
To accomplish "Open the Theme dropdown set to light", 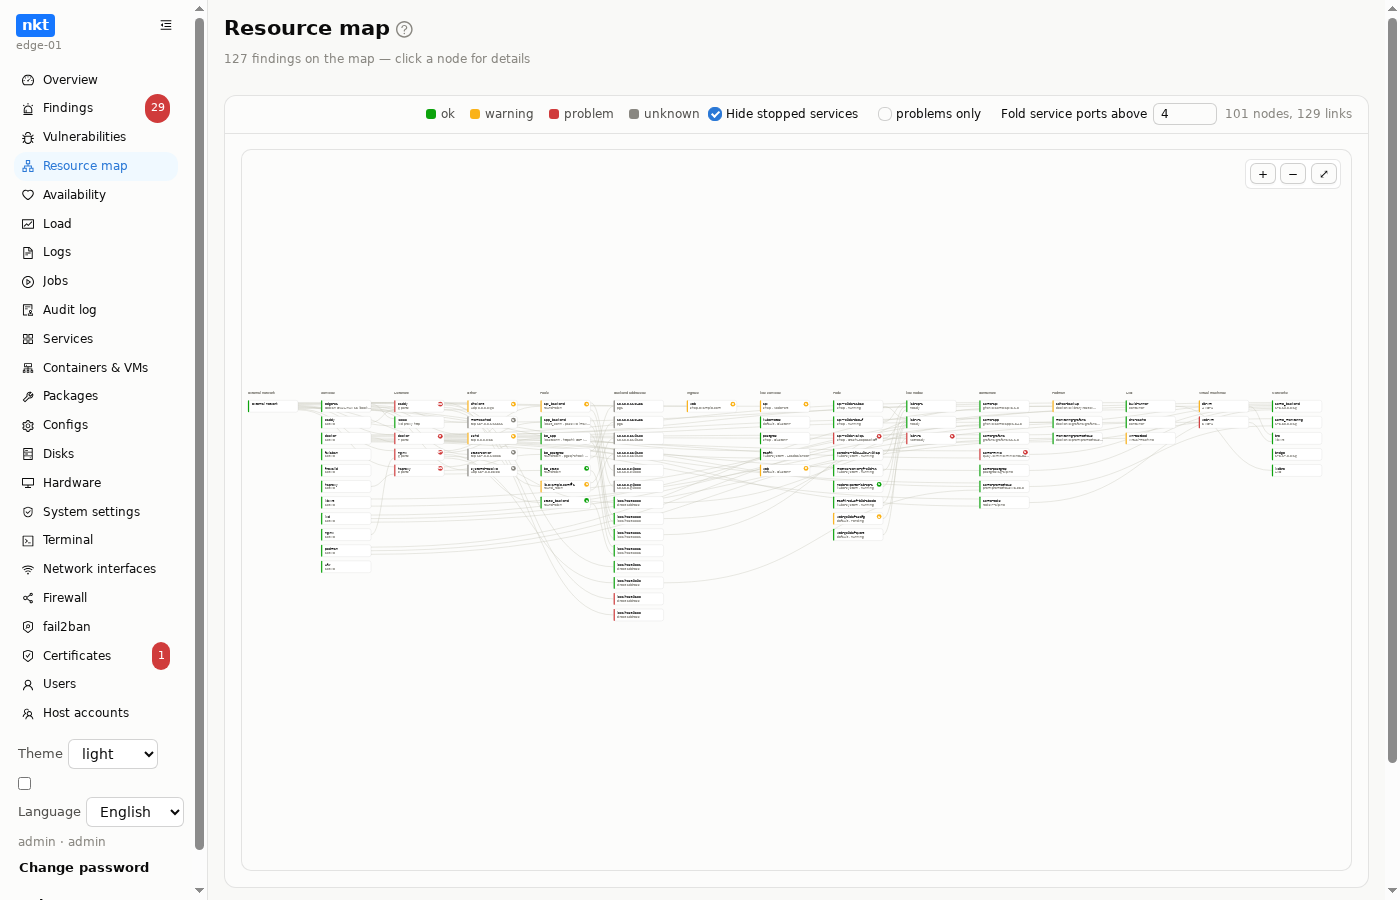I will (x=113, y=754).
